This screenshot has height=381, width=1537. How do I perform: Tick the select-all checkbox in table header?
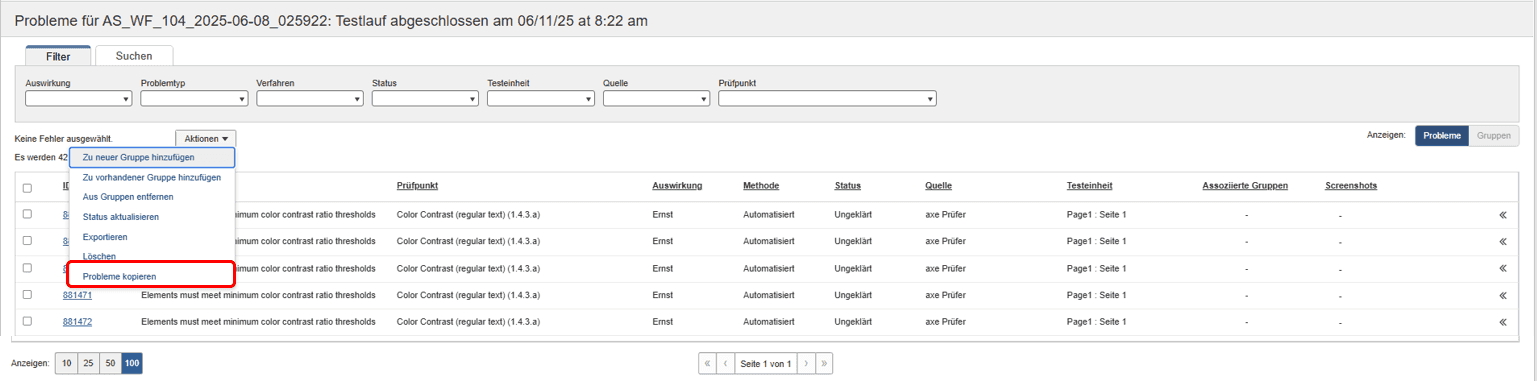point(27,187)
